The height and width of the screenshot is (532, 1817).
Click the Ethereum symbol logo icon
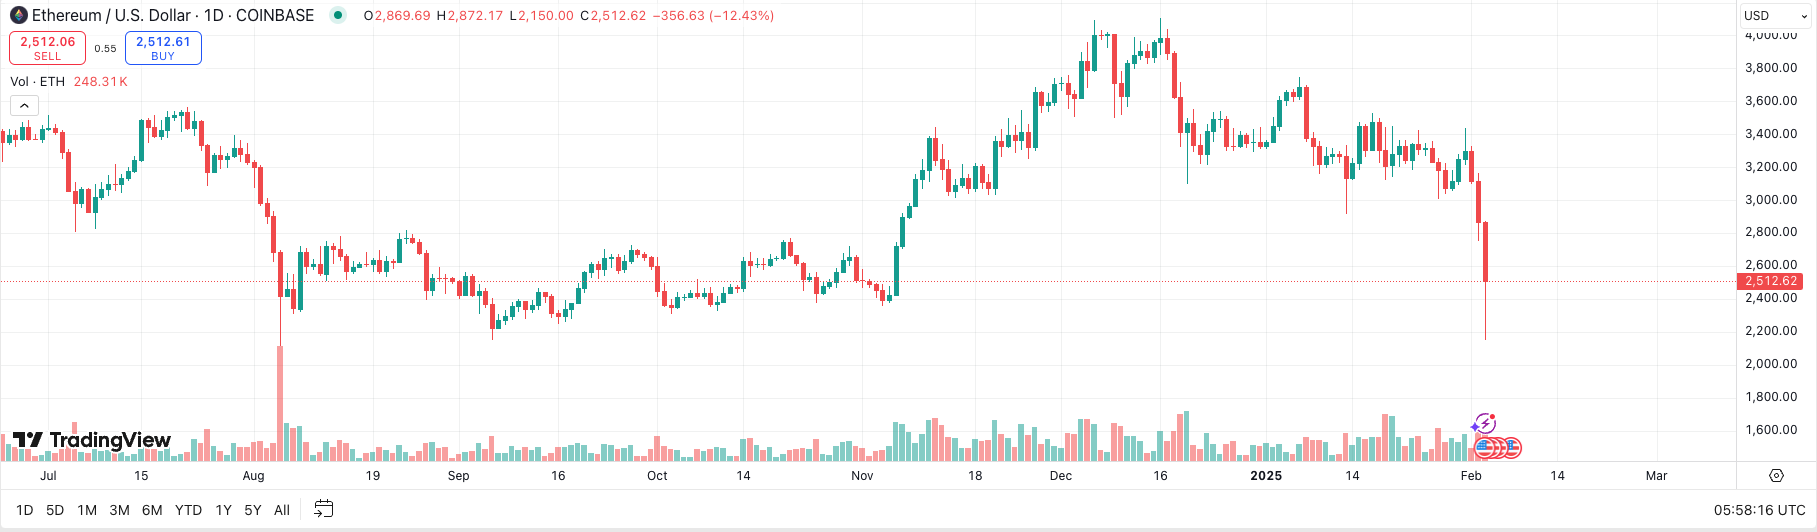[18, 16]
